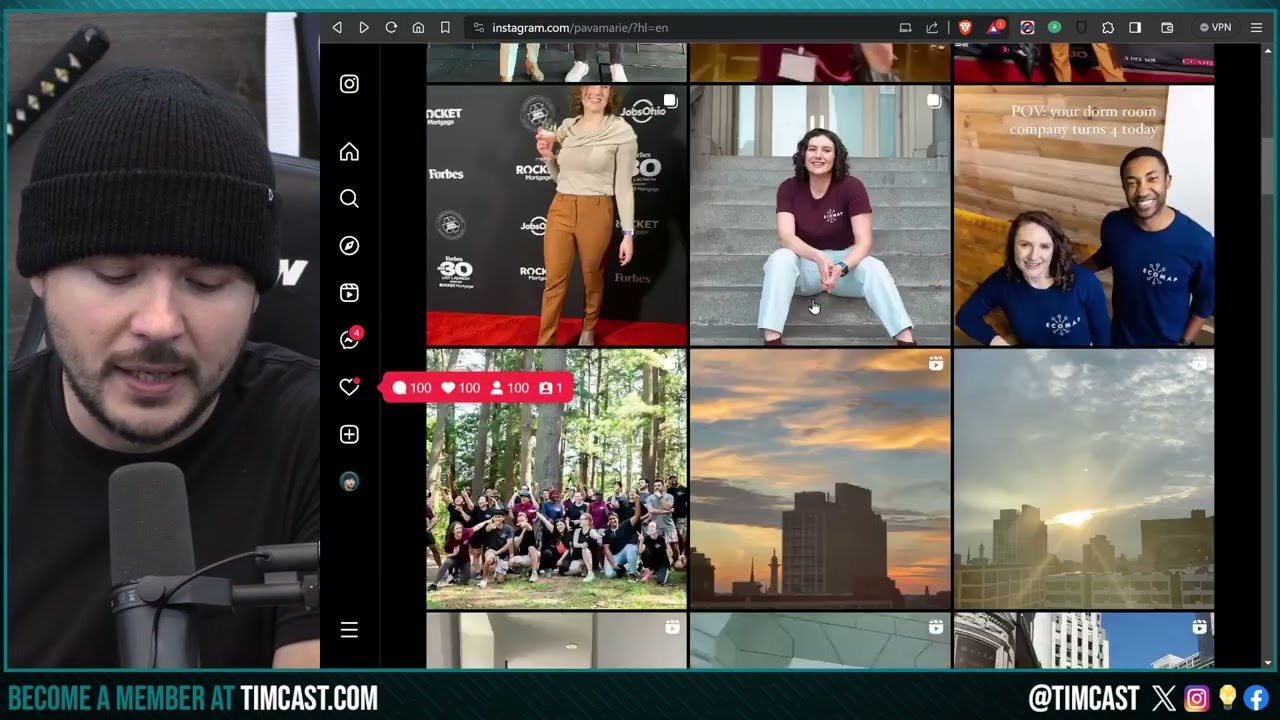This screenshot has height=720, width=1280.
Task: Click the TIMCAST.COM text in the banner
Action: [x=309, y=698]
